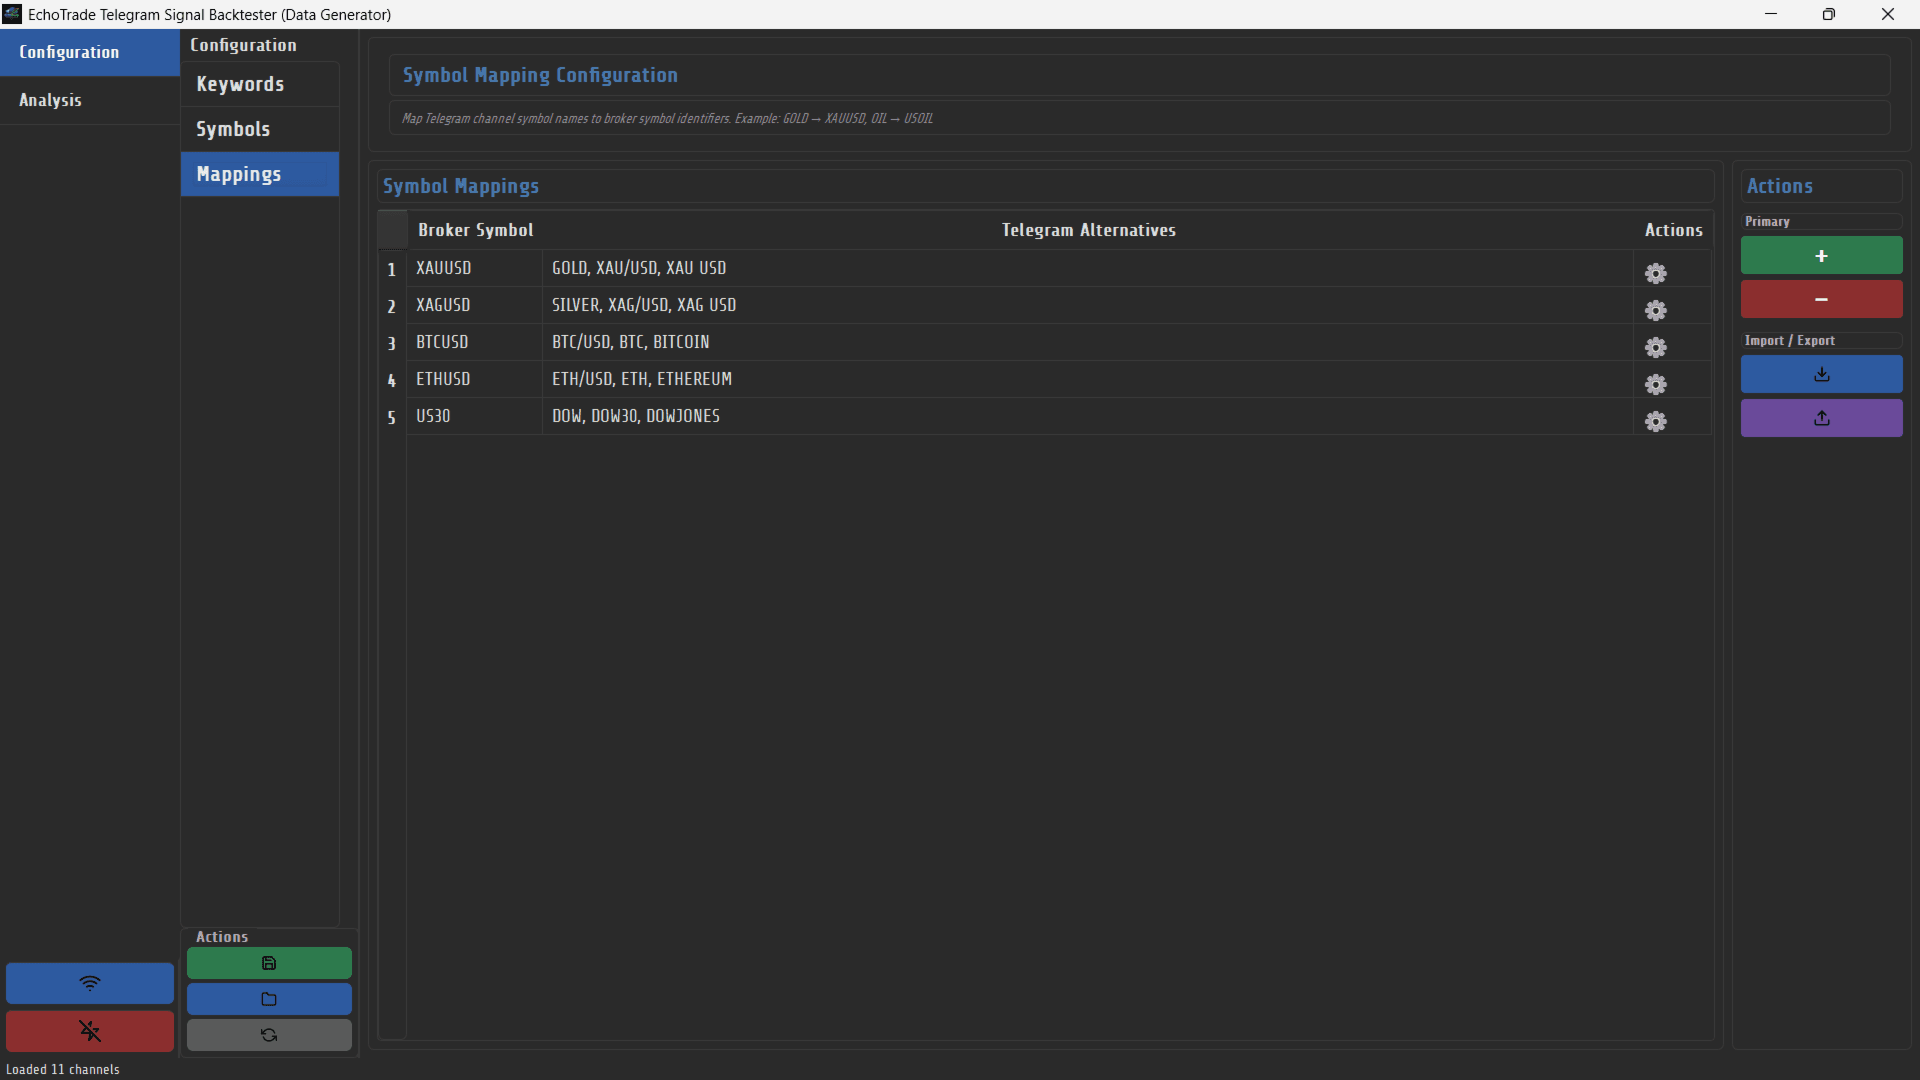The image size is (1920, 1080).
Task: Select row number 4 header
Action: pos(392,380)
